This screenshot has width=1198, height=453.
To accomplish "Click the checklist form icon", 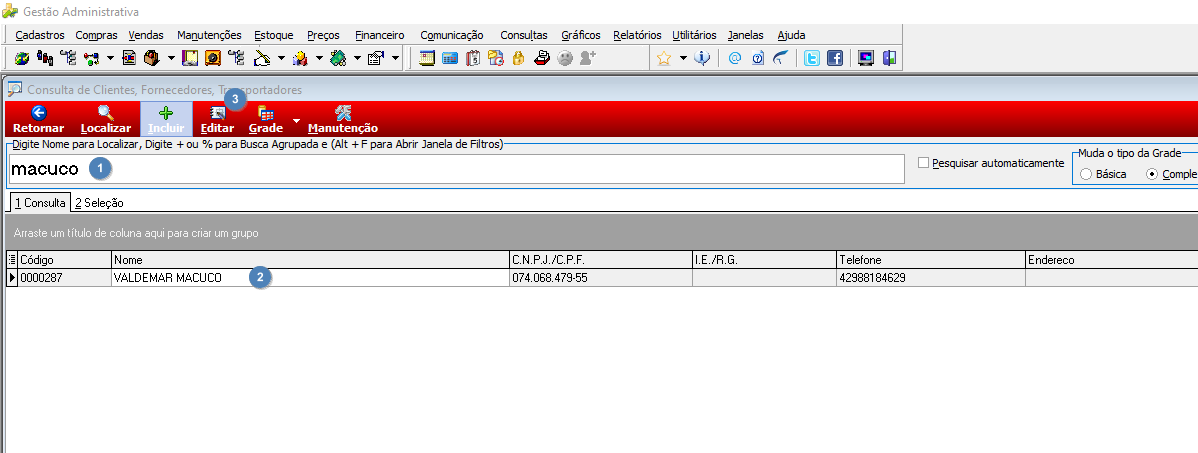I will tap(375, 58).
